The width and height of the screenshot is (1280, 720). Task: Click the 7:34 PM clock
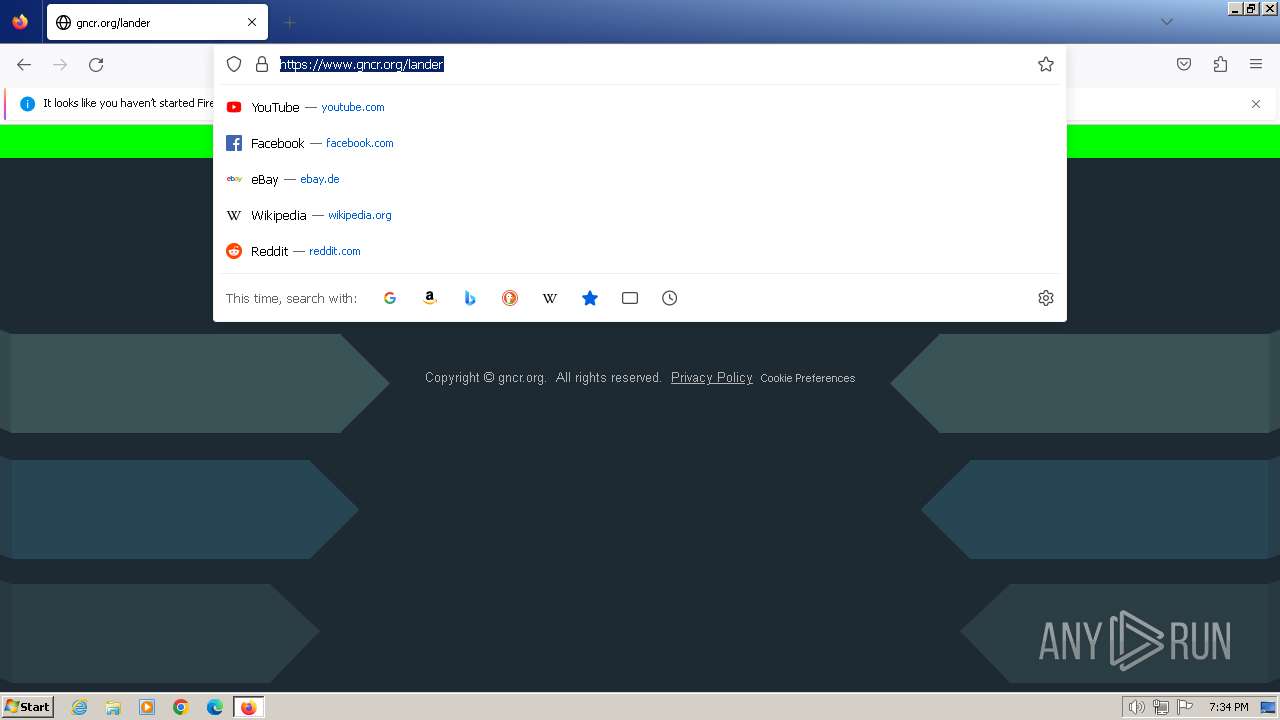pos(1228,707)
